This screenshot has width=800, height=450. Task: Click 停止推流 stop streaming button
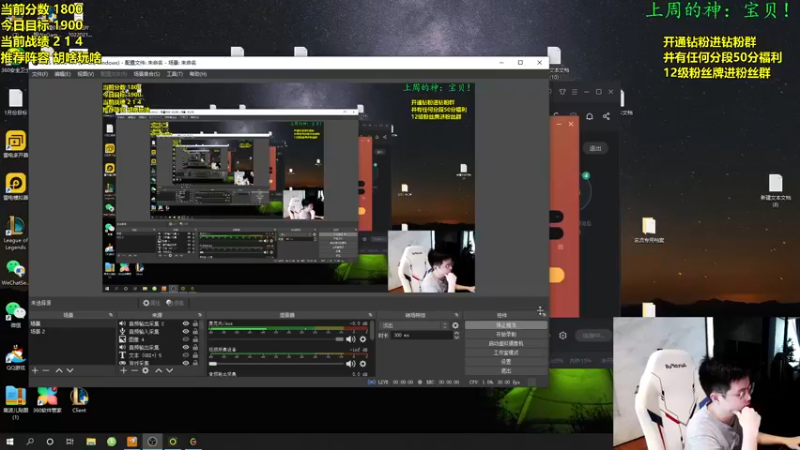[506, 325]
